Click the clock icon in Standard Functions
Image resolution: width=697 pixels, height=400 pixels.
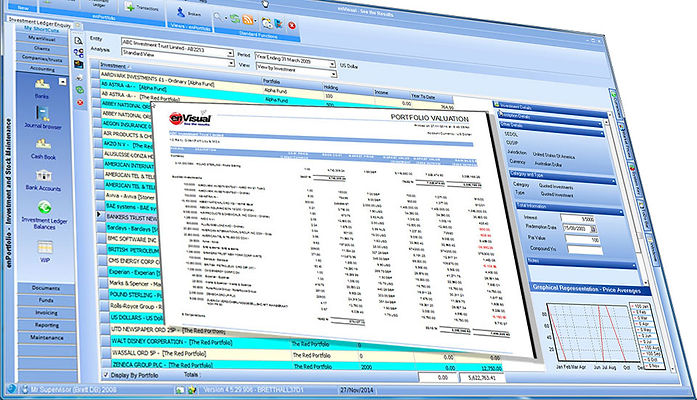(267, 22)
